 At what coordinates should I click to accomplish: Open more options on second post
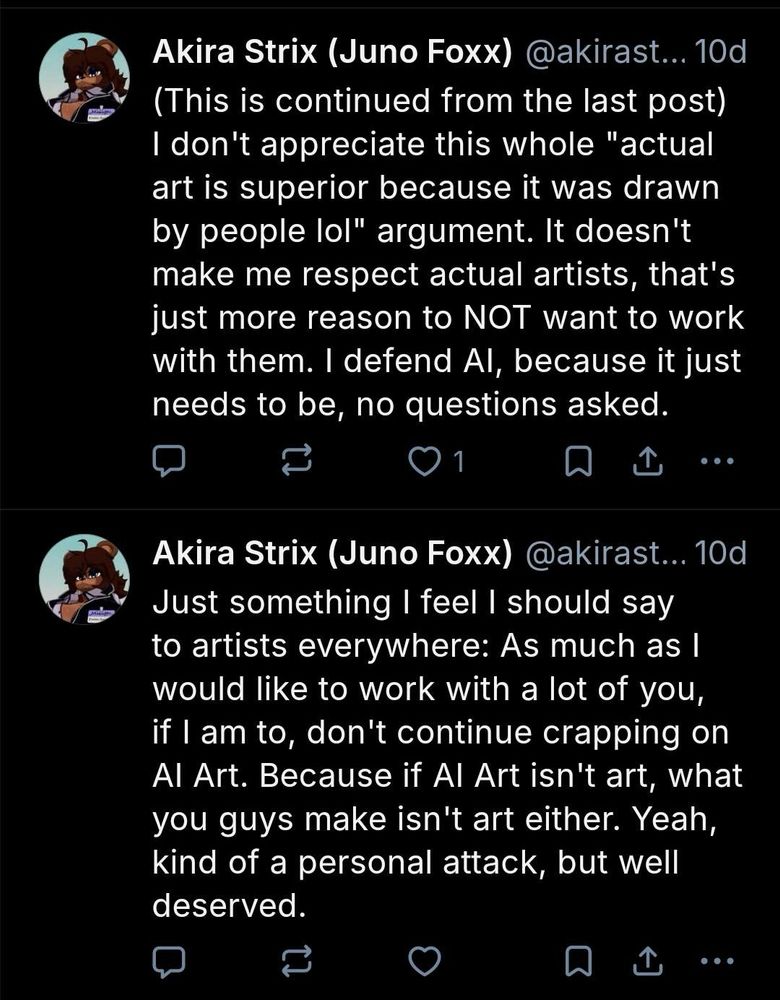718,959
